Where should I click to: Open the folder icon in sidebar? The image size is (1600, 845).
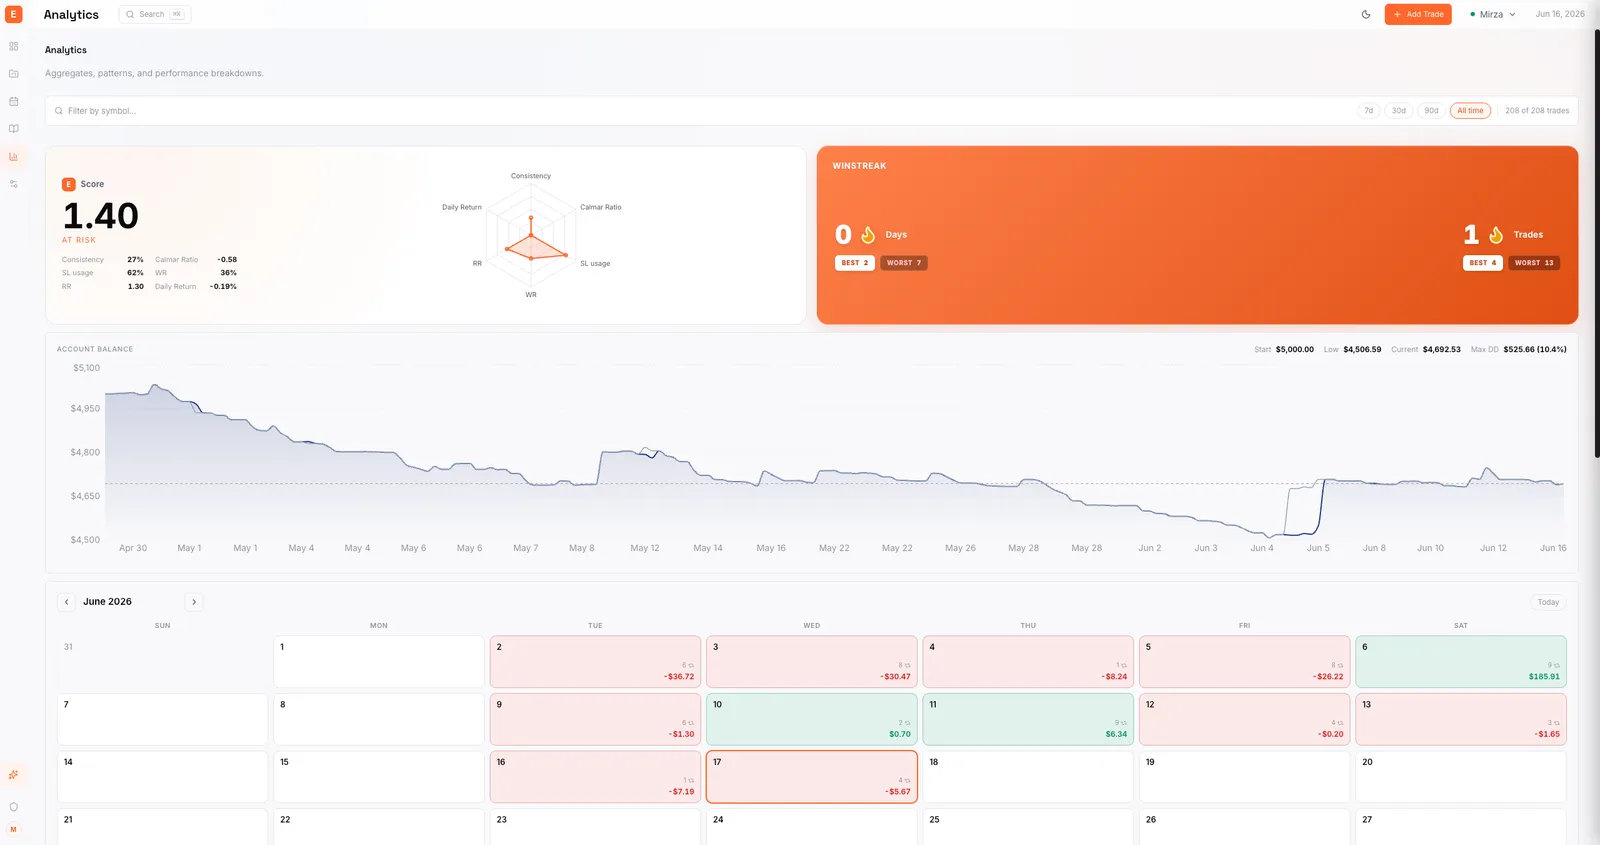pos(14,74)
